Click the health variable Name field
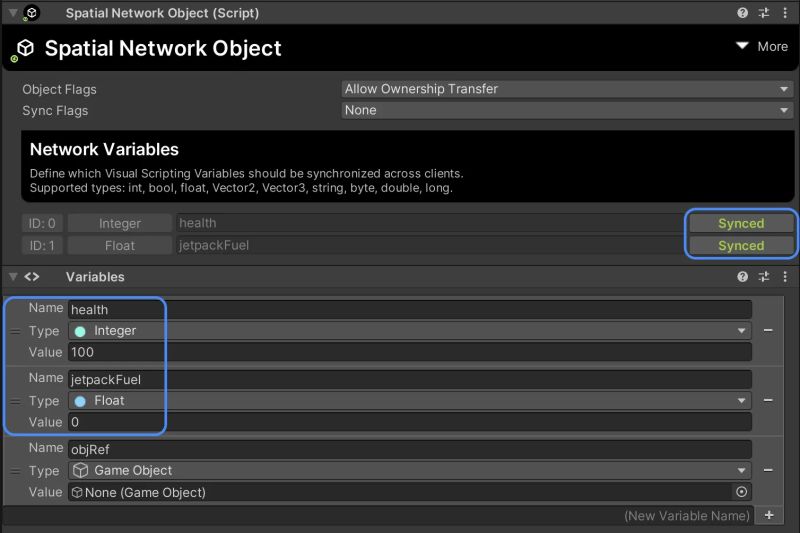This screenshot has width=800, height=533. pos(410,309)
